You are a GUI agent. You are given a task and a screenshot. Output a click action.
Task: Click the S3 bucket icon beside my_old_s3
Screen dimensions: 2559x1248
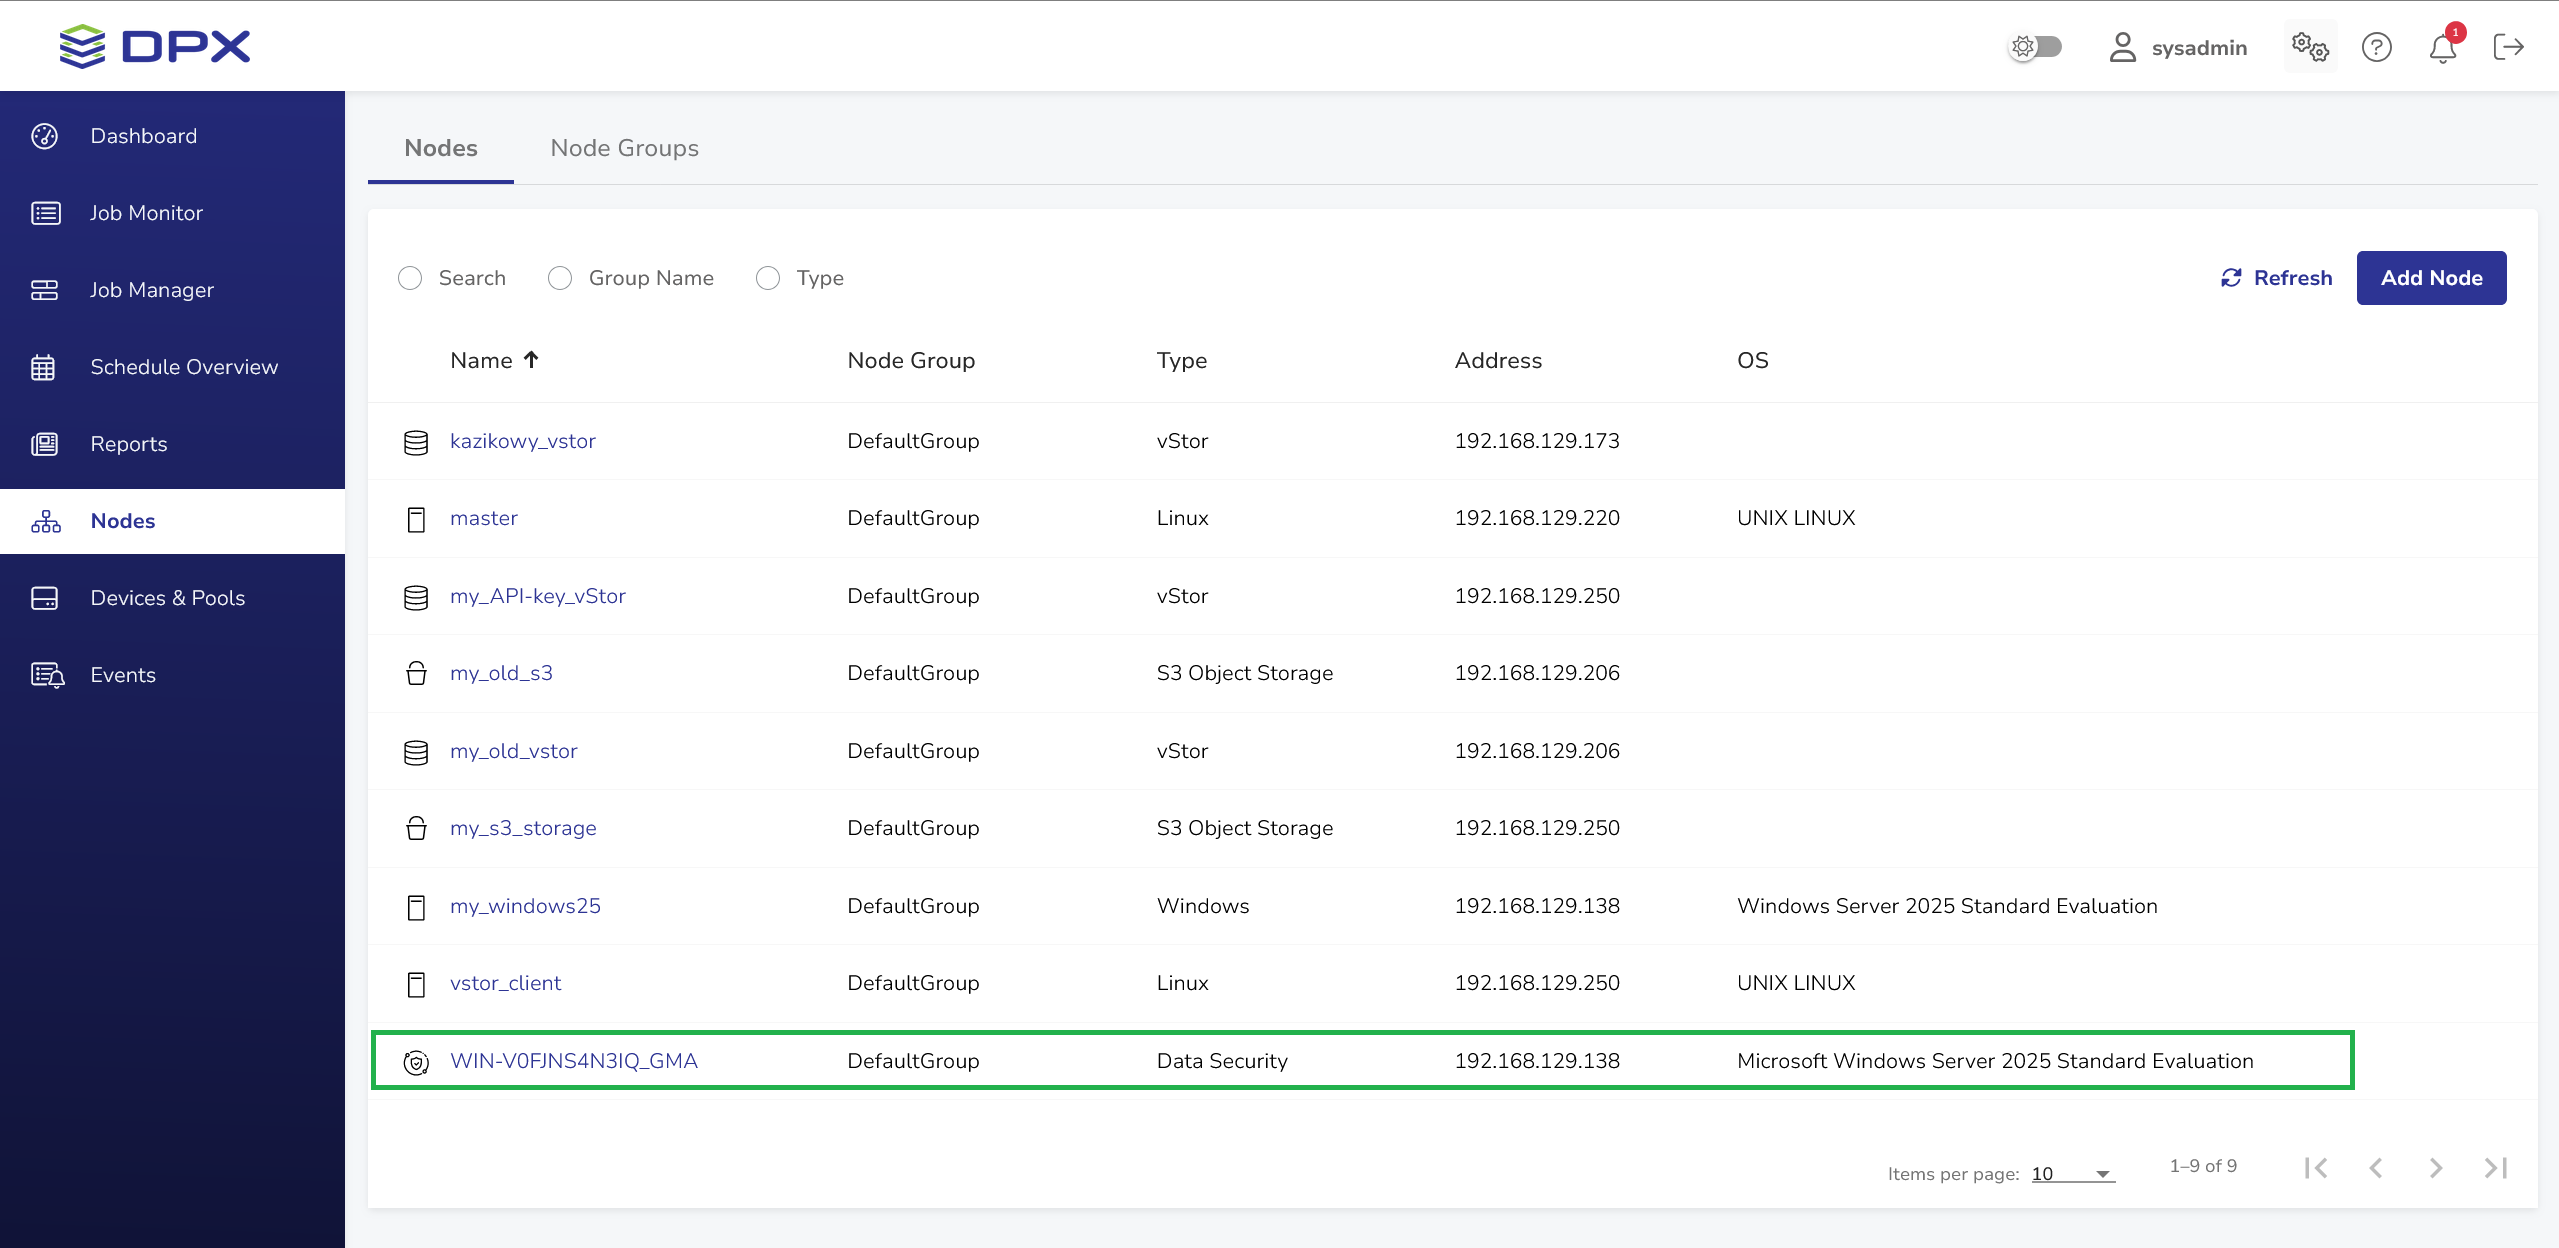pos(416,674)
